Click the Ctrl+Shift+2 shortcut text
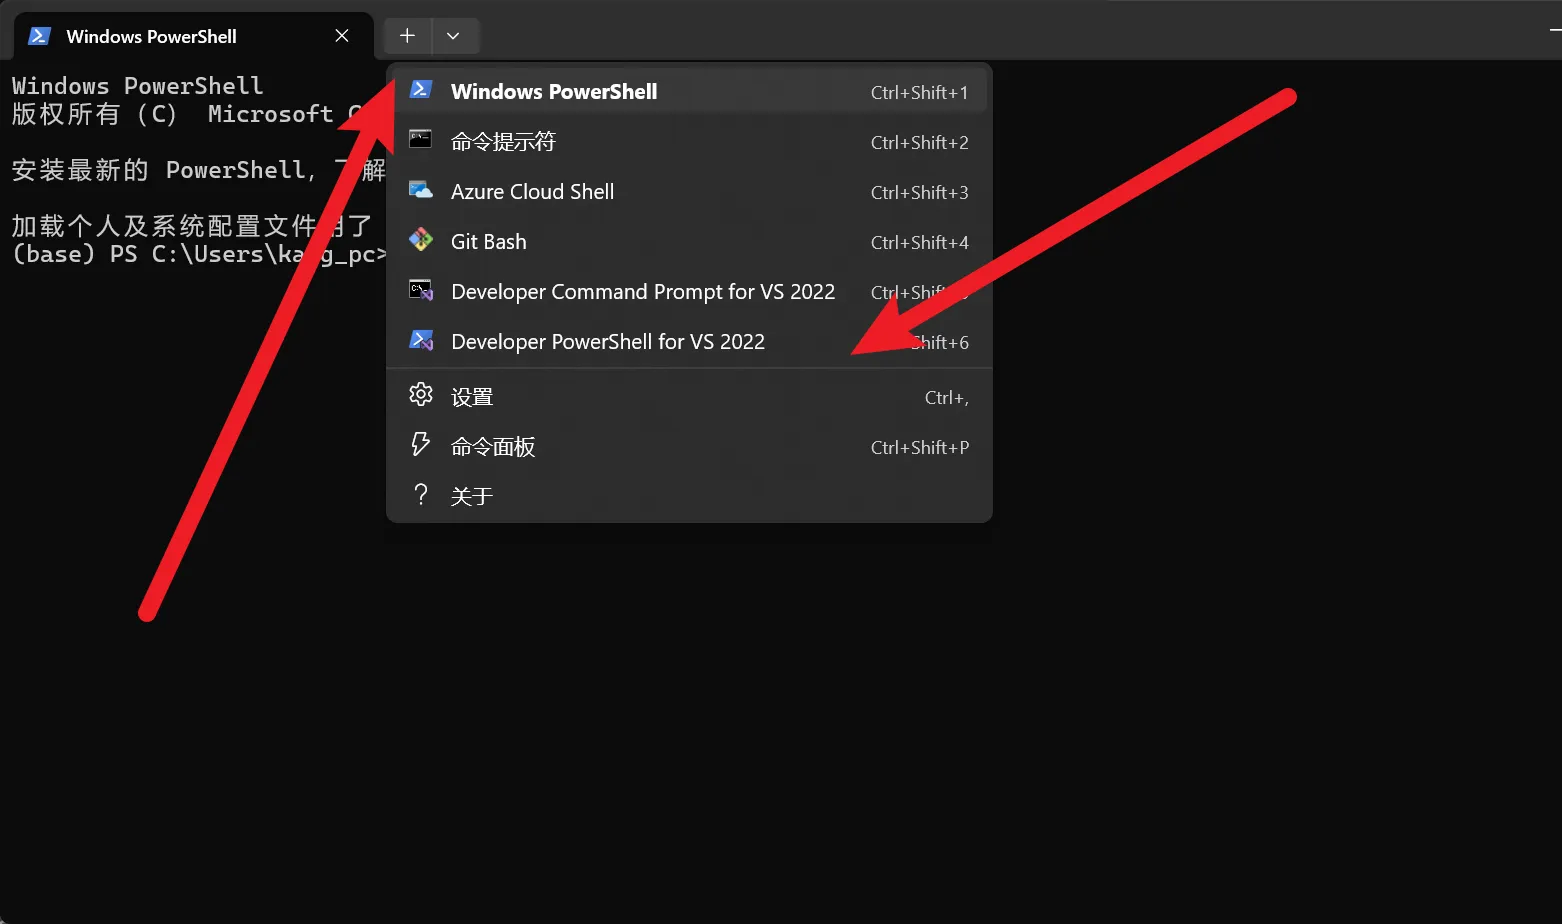The width and height of the screenshot is (1562, 924). (x=919, y=142)
